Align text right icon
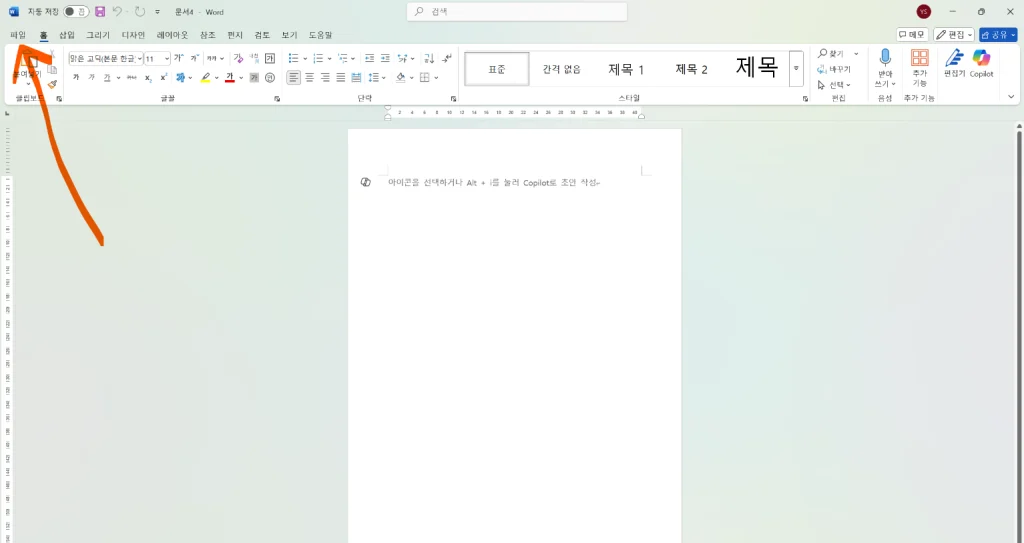This screenshot has width=1024, height=543. click(325, 78)
